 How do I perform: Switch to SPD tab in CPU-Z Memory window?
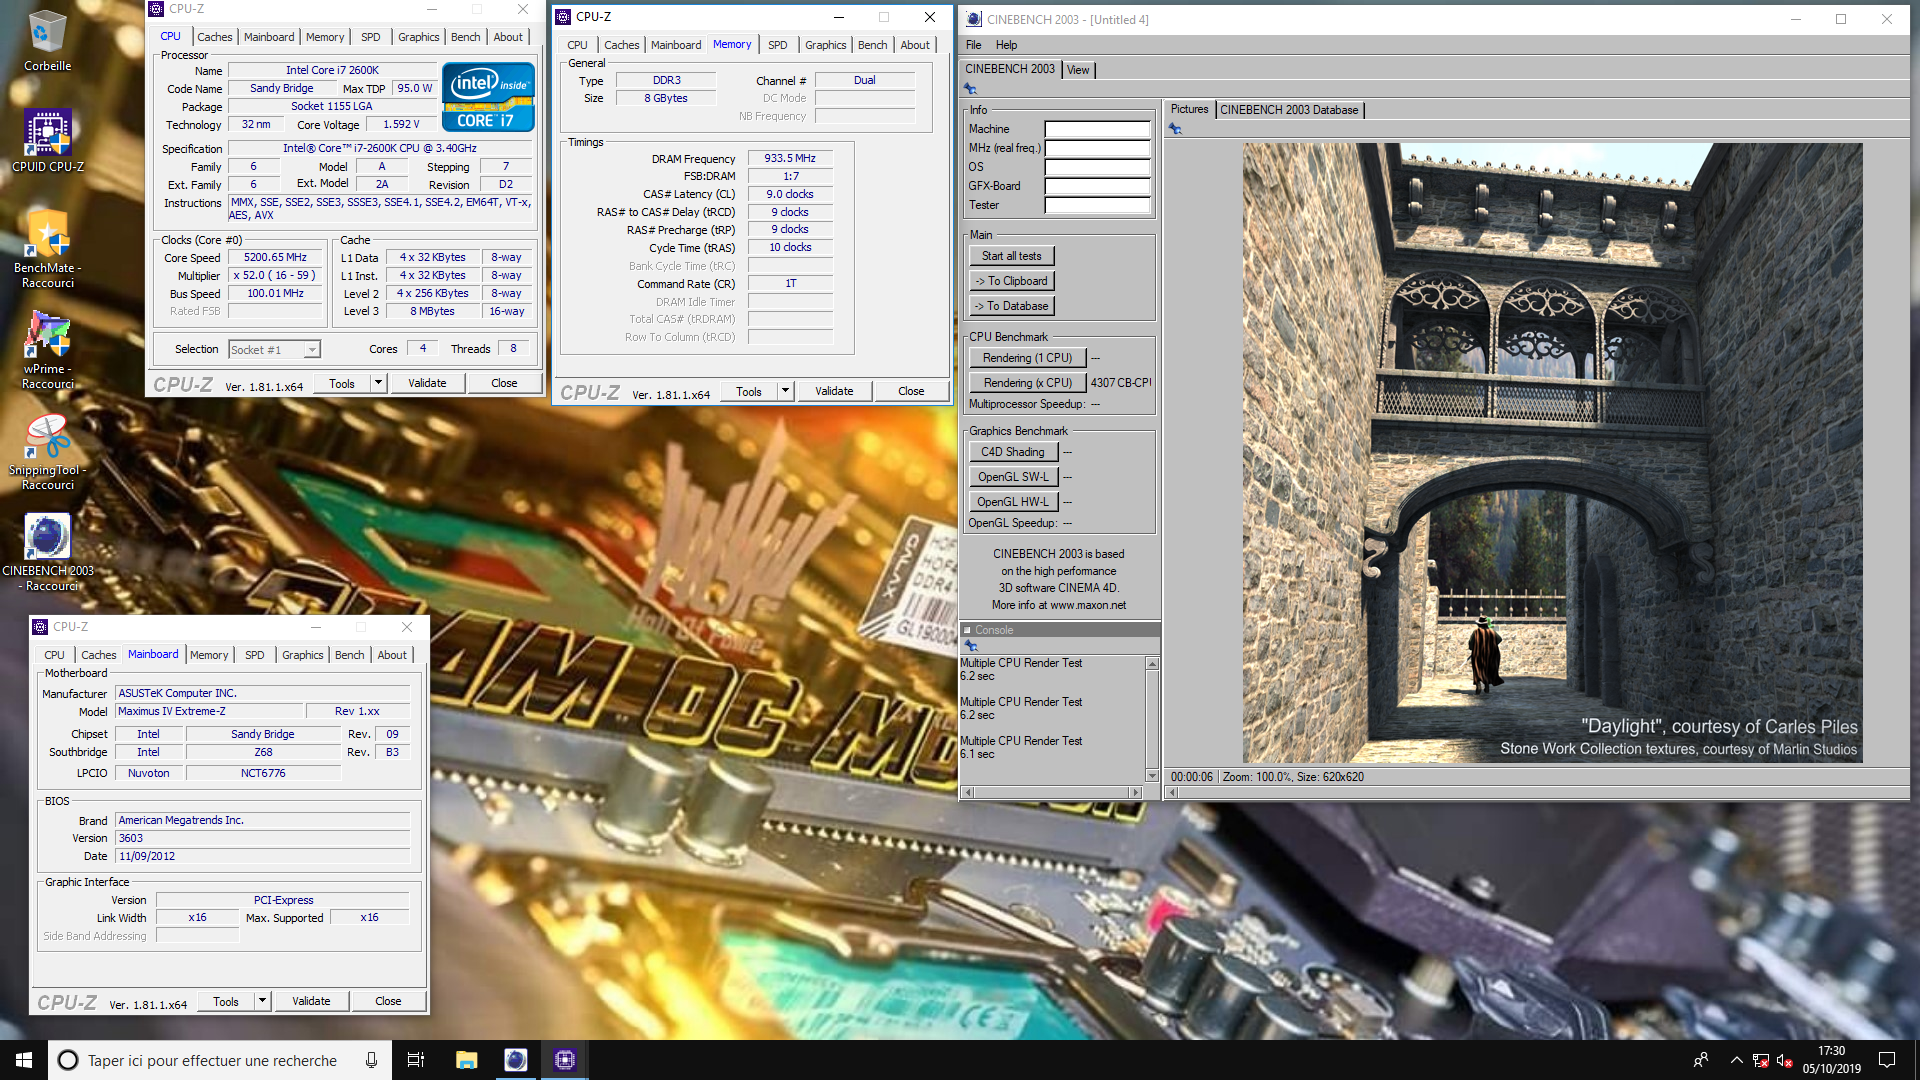click(778, 45)
